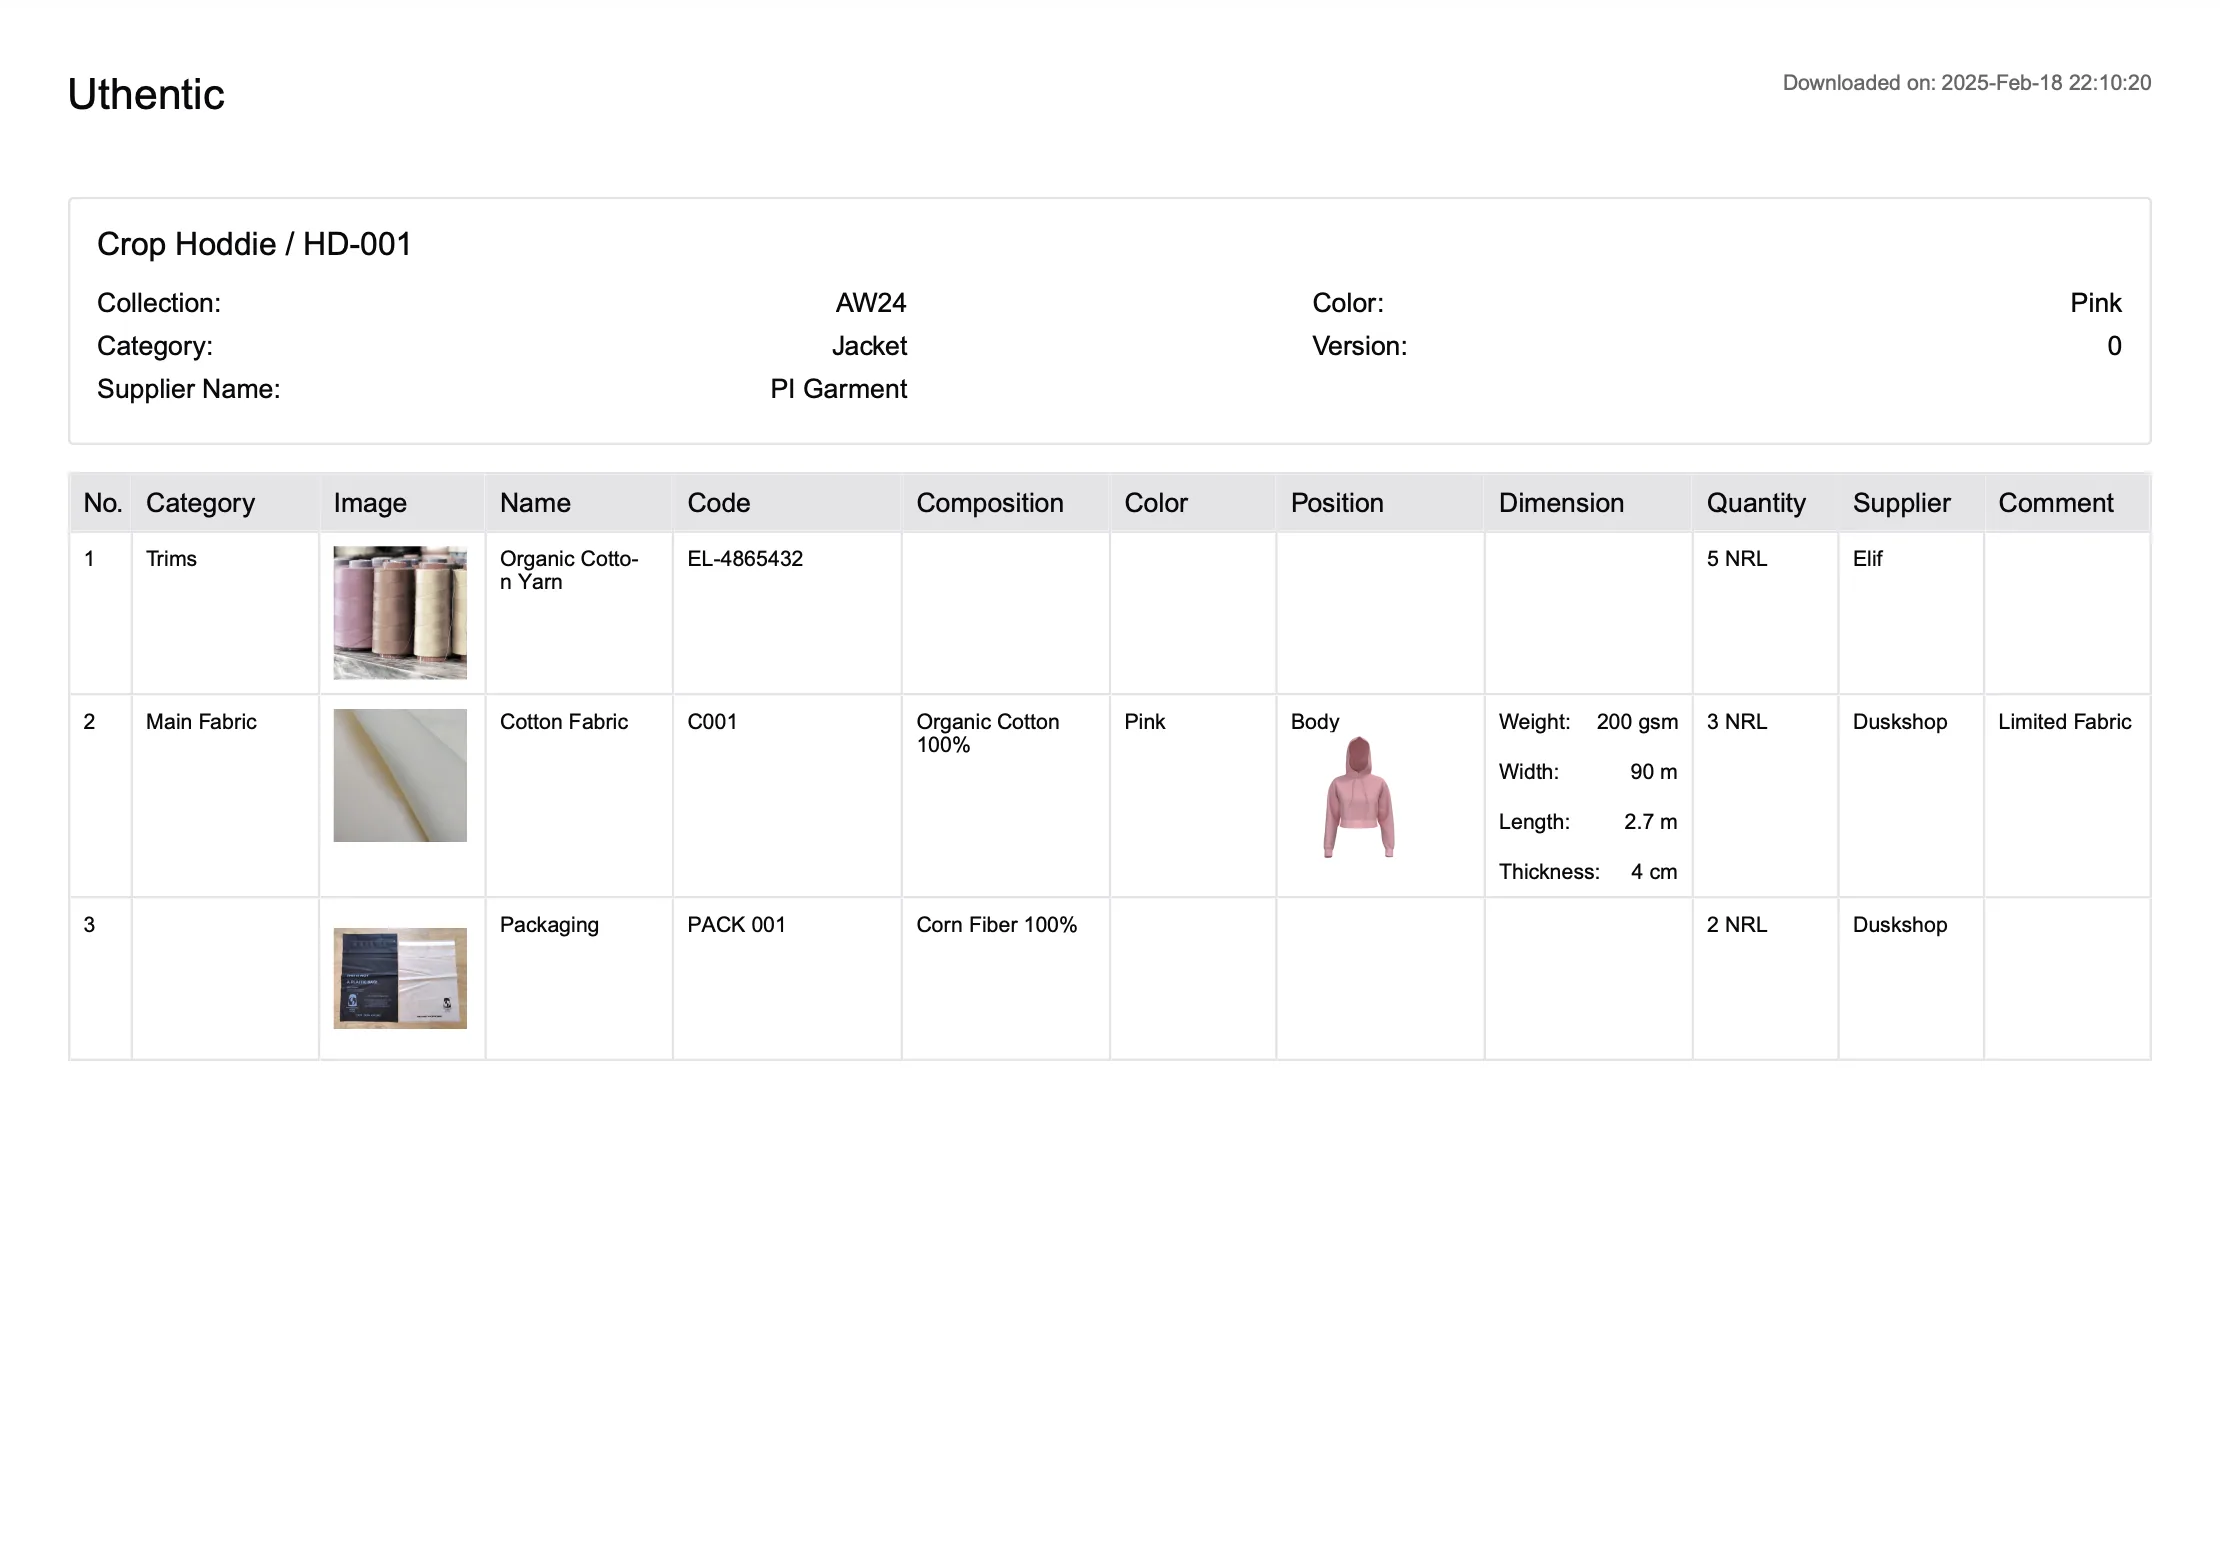Viewport: 2220px width, 1560px height.
Task: Click the pink hoodie position image
Action: tap(1359, 797)
